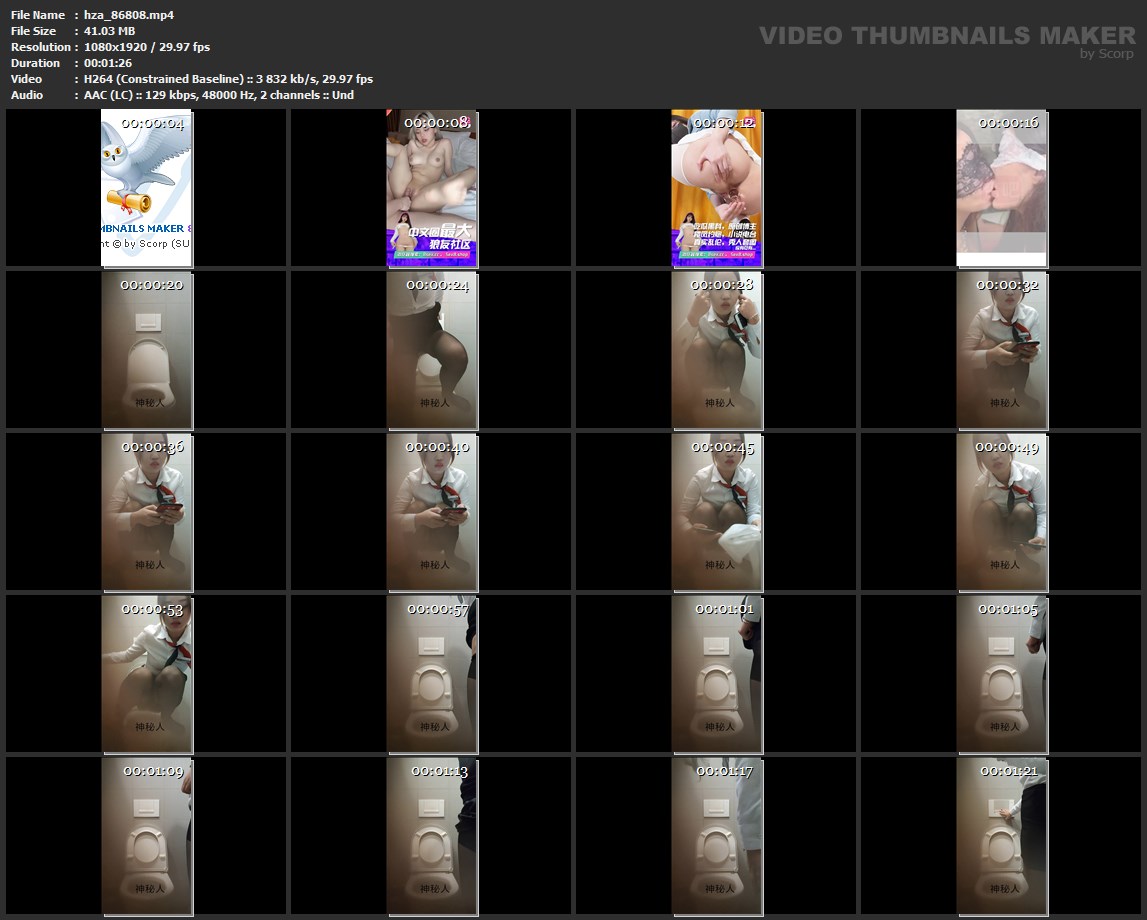Select the file size value 41.03 MB
This screenshot has width=1147, height=920.
pyautogui.click(x=110, y=31)
